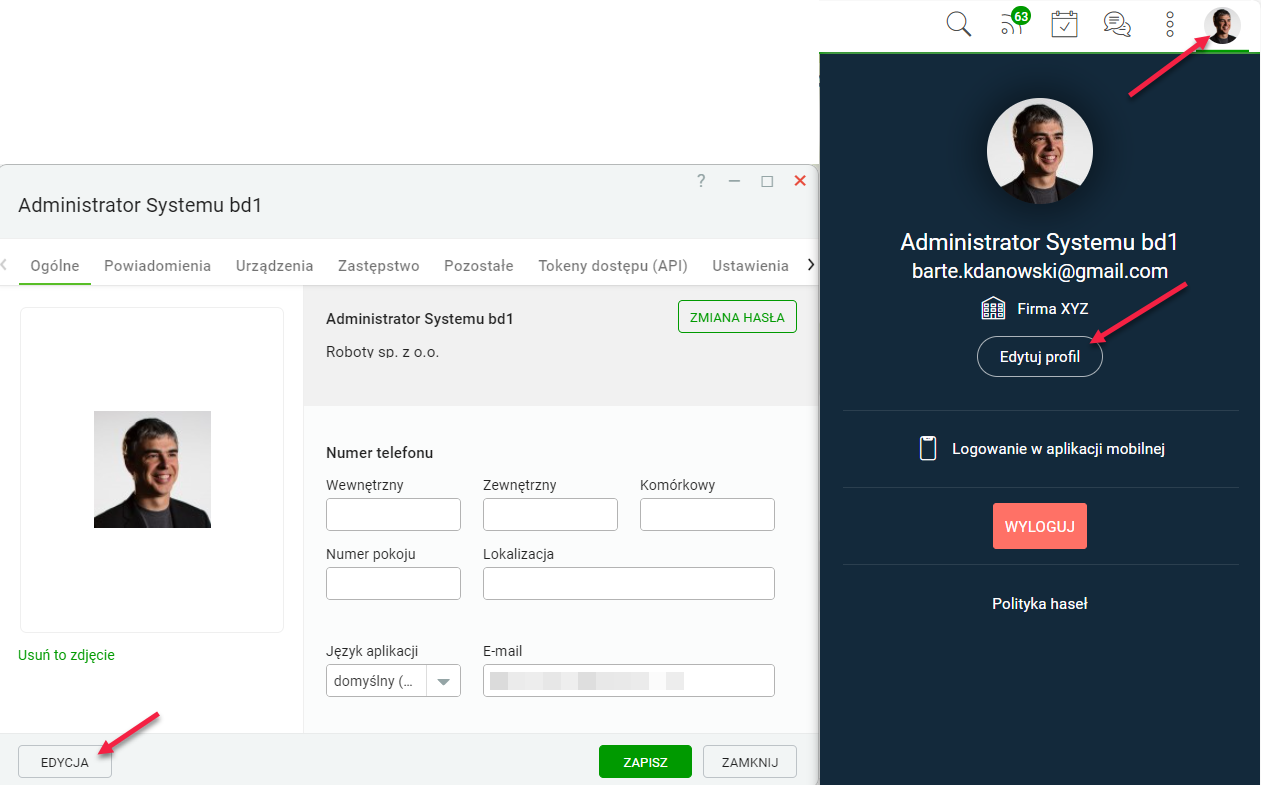1261x785 pixels.
Task: Close the dialog with red X
Action: tap(800, 181)
